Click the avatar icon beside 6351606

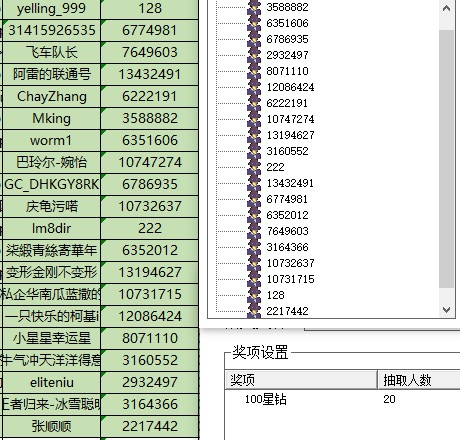coord(254,23)
